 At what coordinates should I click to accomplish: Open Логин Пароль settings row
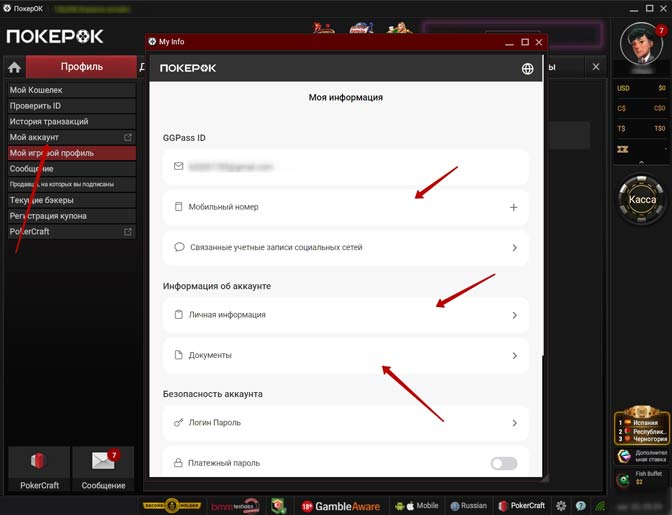point(345,423)
